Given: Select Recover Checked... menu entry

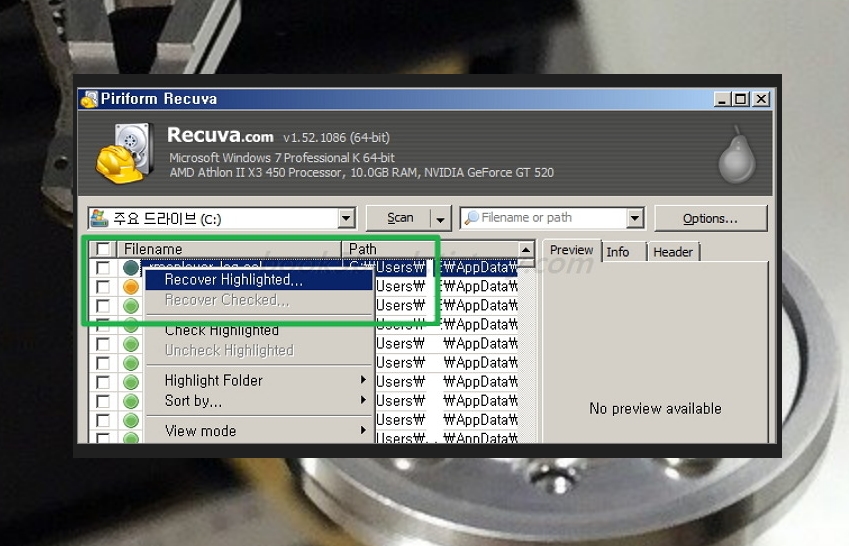Looking at the screenshot, I should pyautogui.click(x=259, y=300).
